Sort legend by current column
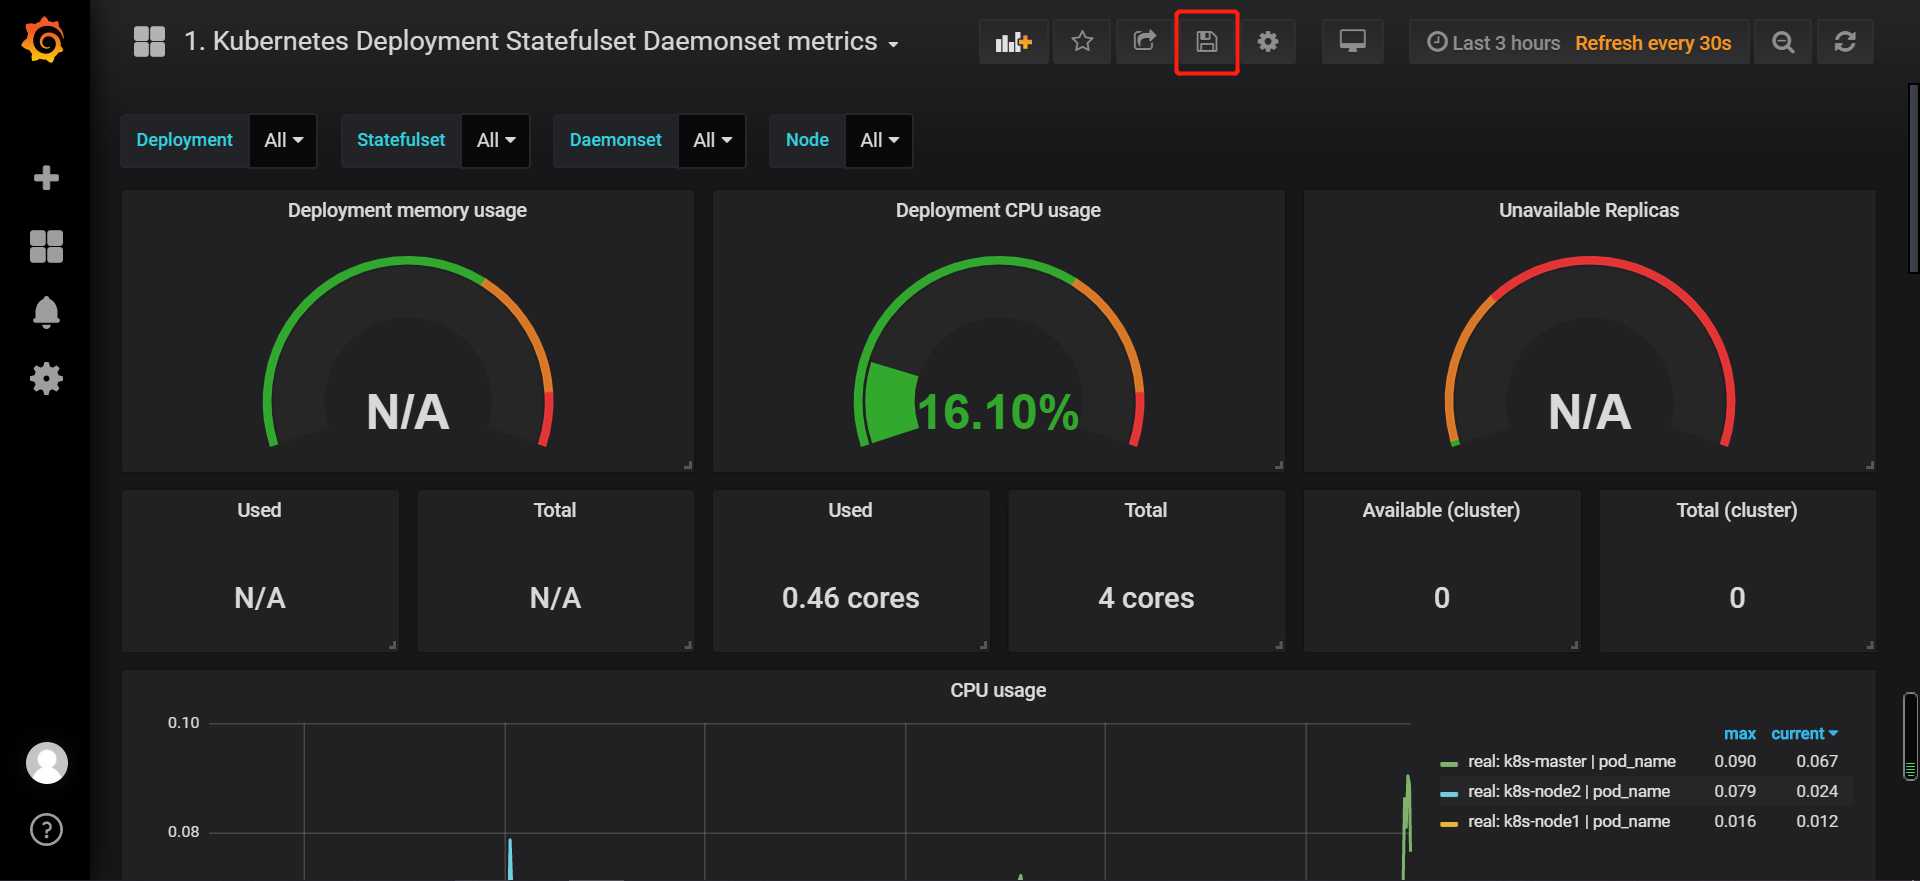Image resolution: width=1920 pixels, height=881 pixels. [1804, 734]
